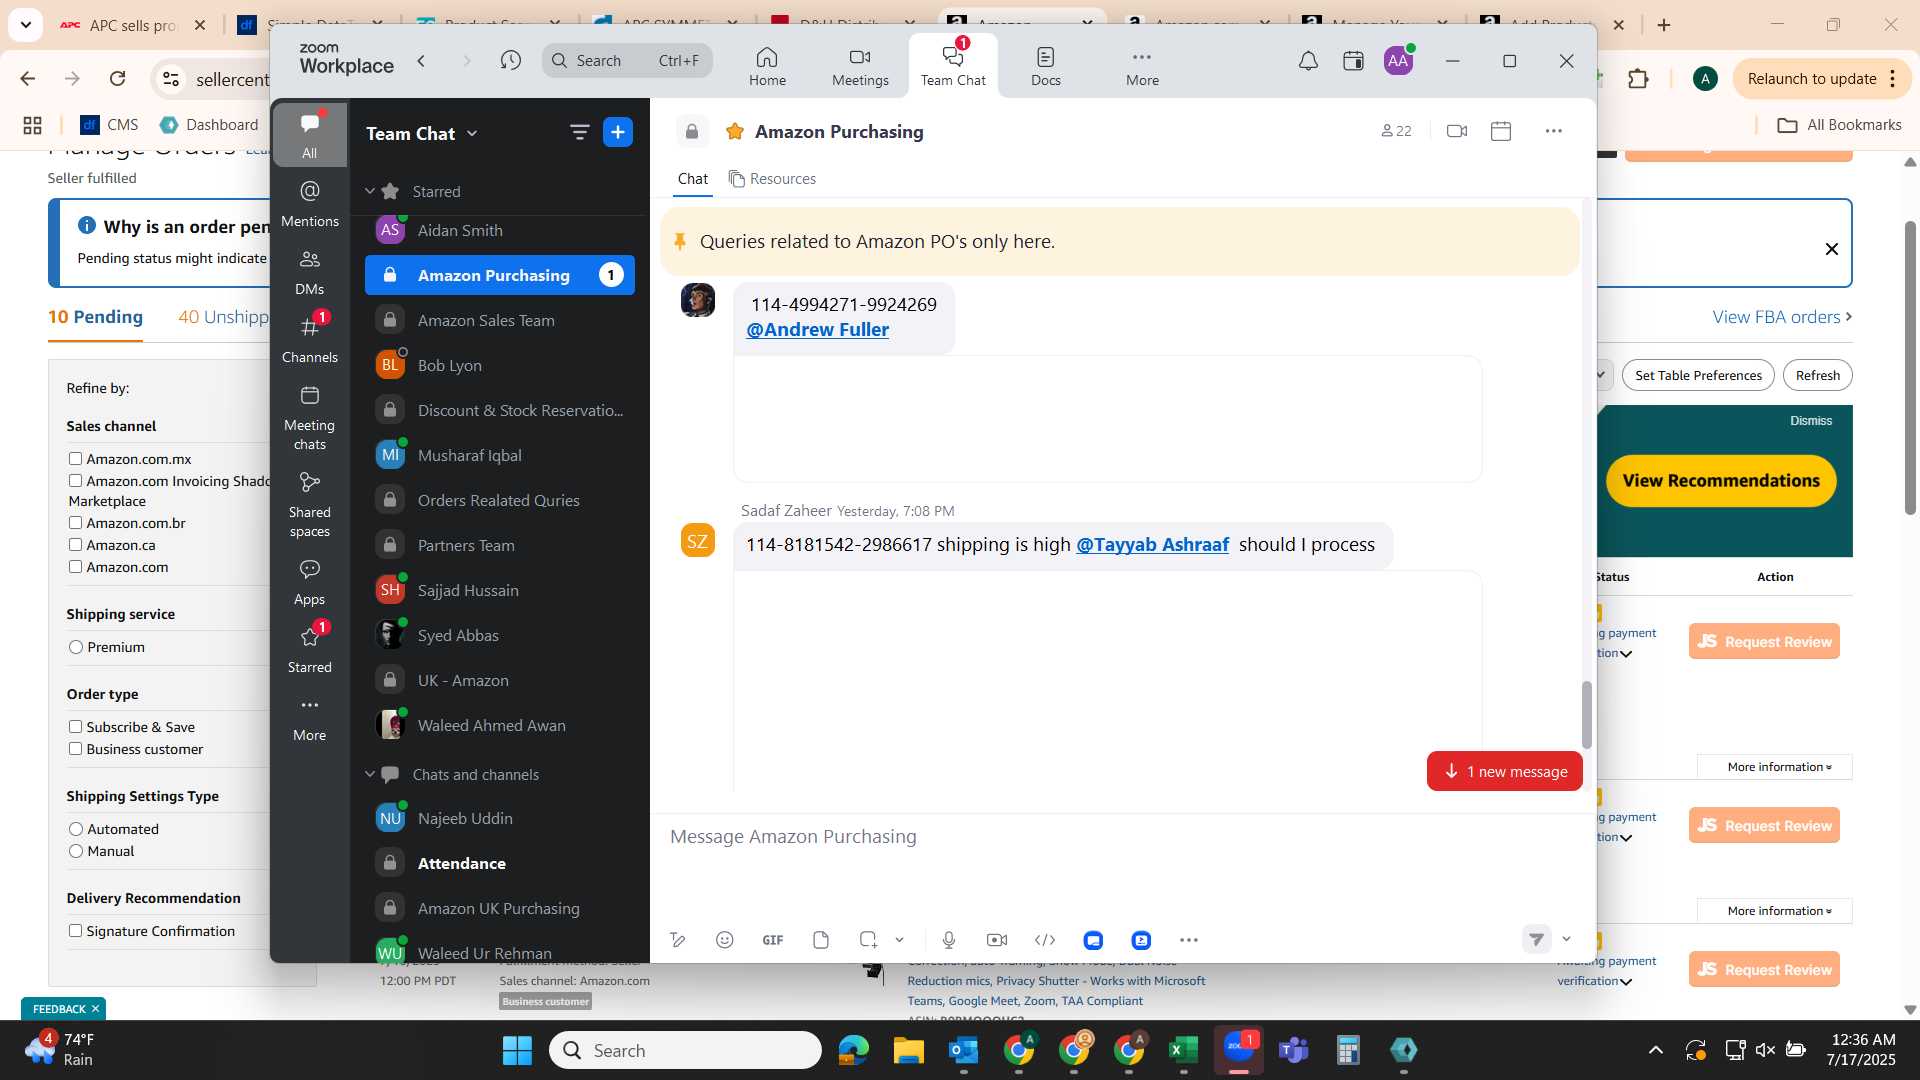Collapse the Starred section
Viewport: 1920px width, 1080px height.
coord(370,191)
